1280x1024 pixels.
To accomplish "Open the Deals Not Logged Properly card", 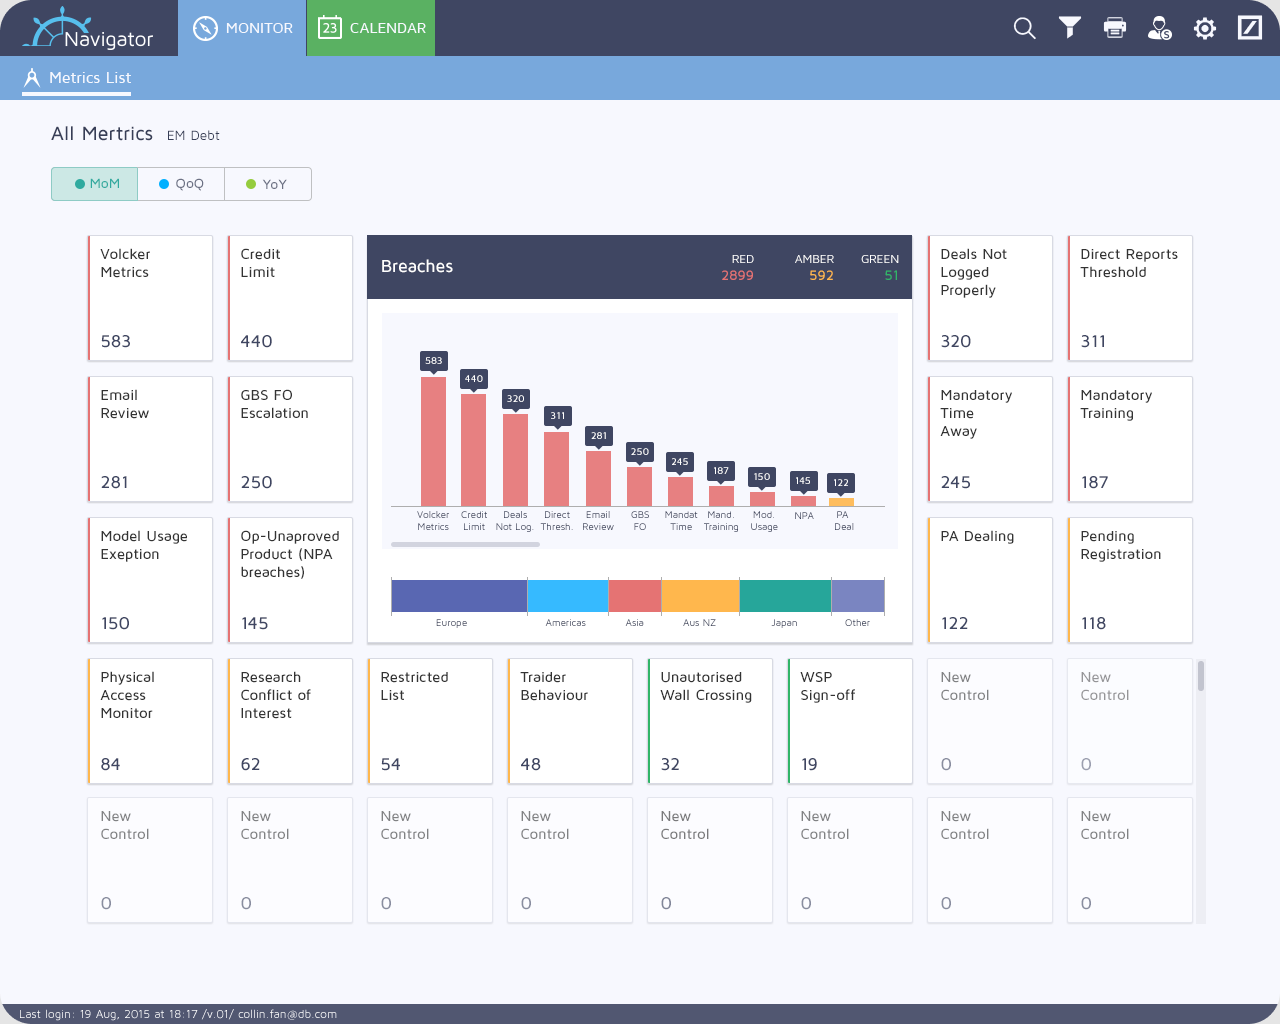I will tap(990, 298).
